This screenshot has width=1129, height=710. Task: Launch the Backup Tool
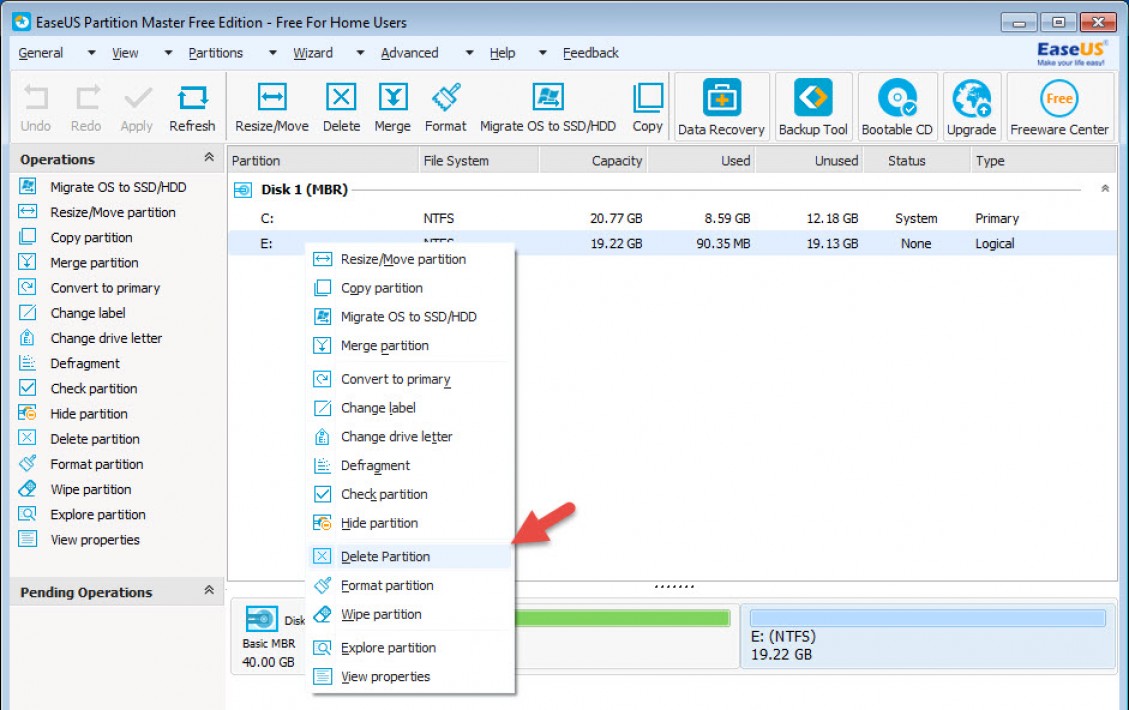813,107
